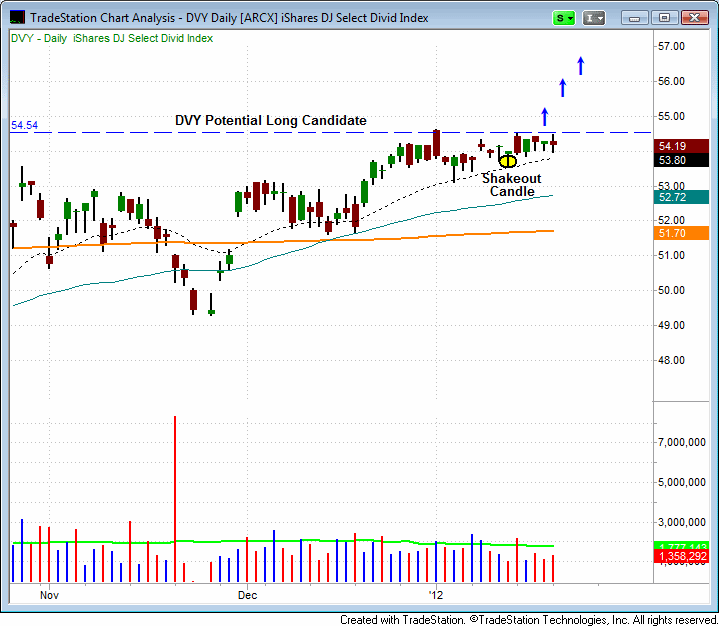
Task: Click the Dec date axis label
Action: click(247, 595)
